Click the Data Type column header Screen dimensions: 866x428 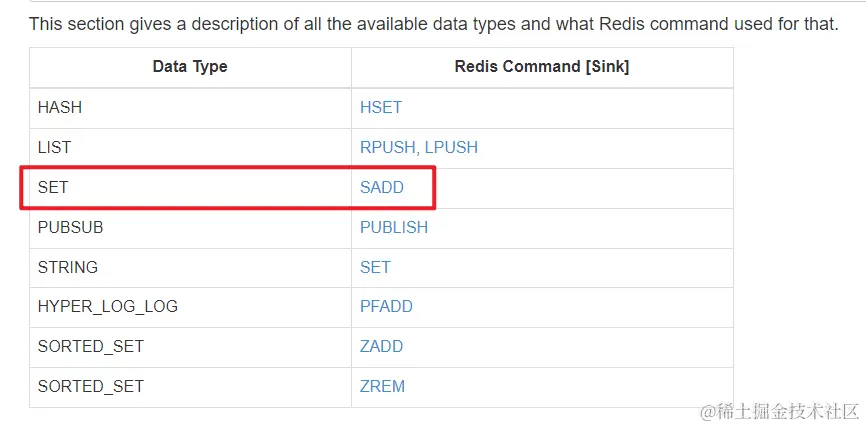(x=190, y=67)
